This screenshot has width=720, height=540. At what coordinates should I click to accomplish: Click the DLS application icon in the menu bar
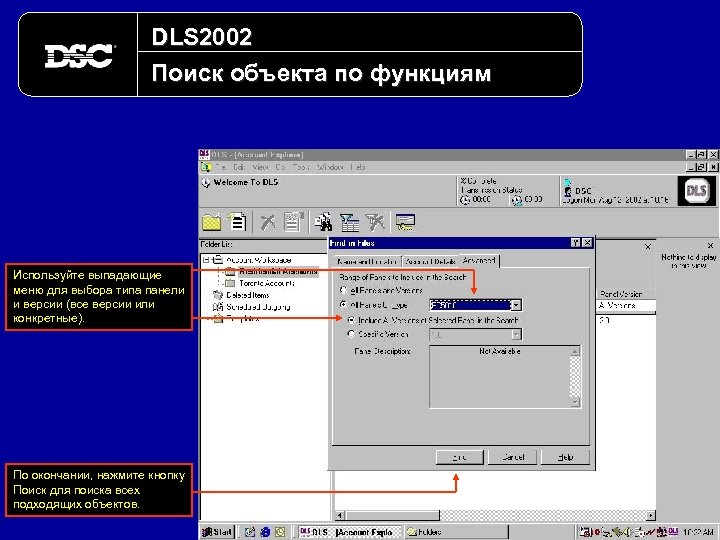206,167
